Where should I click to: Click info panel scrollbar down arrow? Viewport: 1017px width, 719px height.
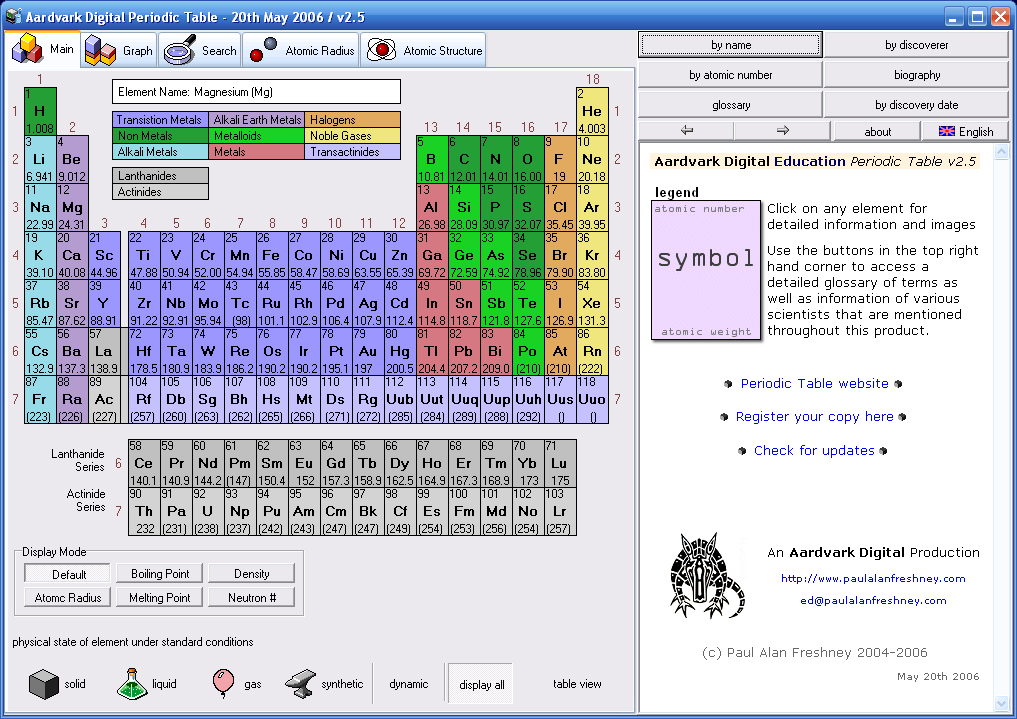(x=1001, y=703)
